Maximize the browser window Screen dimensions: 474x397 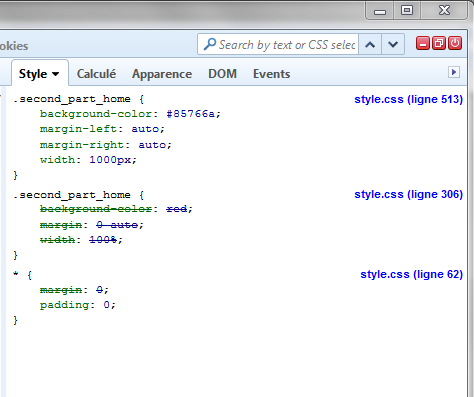407,10
